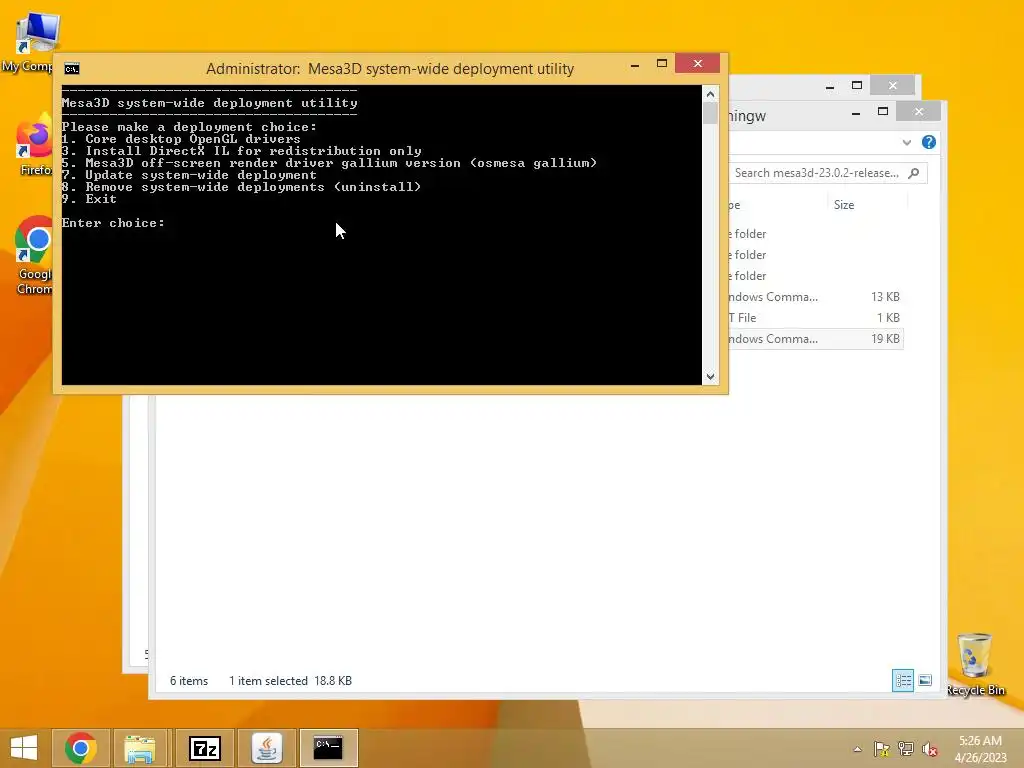Launch the Google Chrome desktop shortcut
This screenshot has width=1024, height=768.
[x=34, y=256]
